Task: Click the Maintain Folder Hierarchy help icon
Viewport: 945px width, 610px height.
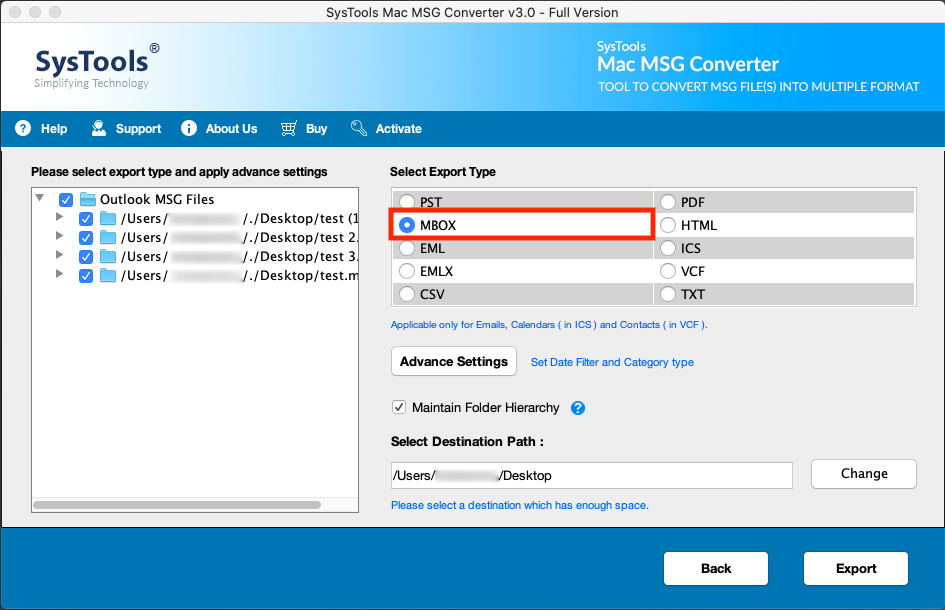Action: click(x=578, y=408)
